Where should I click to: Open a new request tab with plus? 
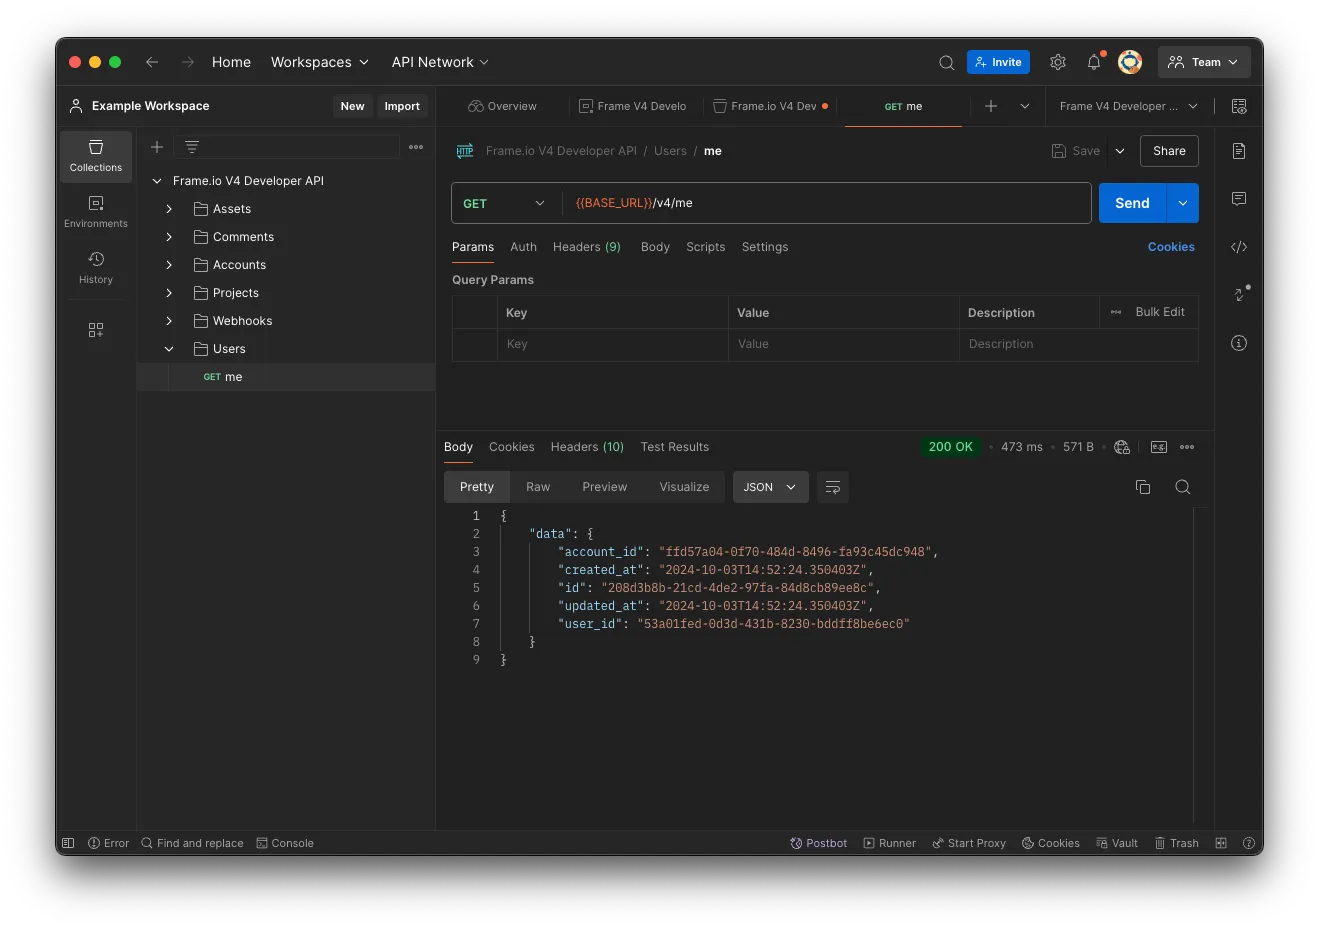point(991,106)
